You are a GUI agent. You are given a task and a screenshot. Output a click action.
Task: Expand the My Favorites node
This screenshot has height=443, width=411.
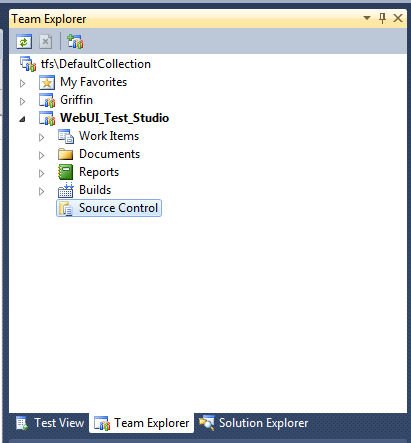tap(22, 83)
